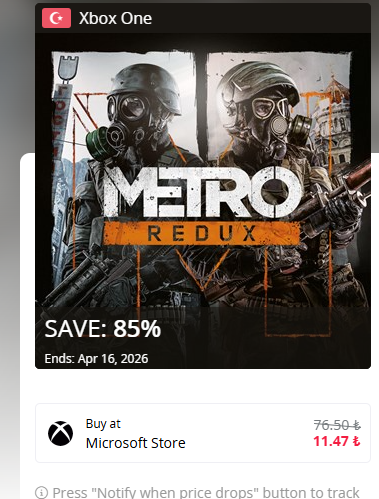Click the orange REDUX banner on the cover
This screenshot has height=499, width=379.
click(x=201, y=233)
